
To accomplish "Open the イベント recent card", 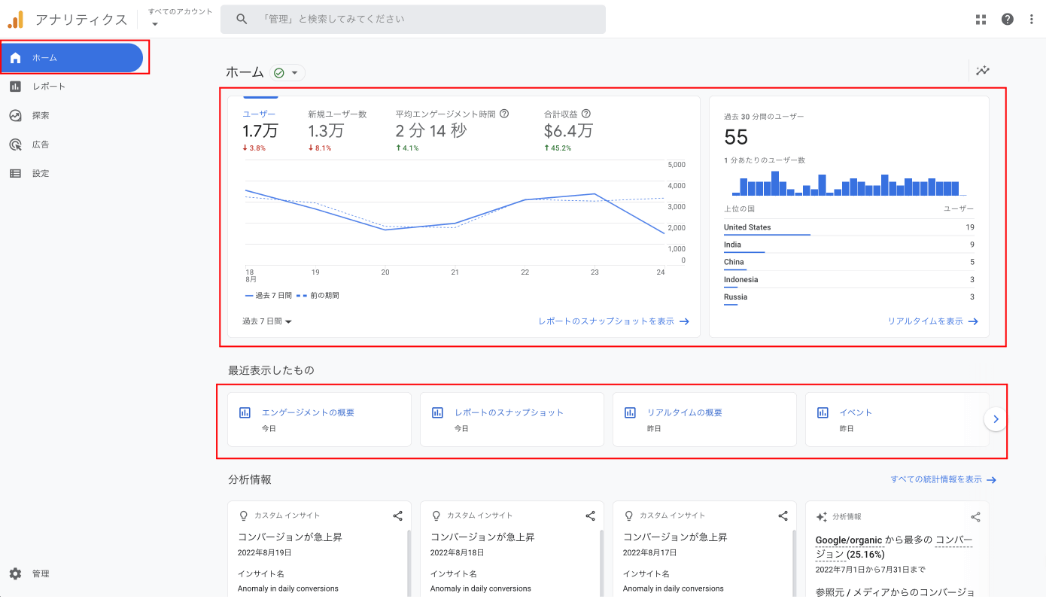I will [897, 419].
